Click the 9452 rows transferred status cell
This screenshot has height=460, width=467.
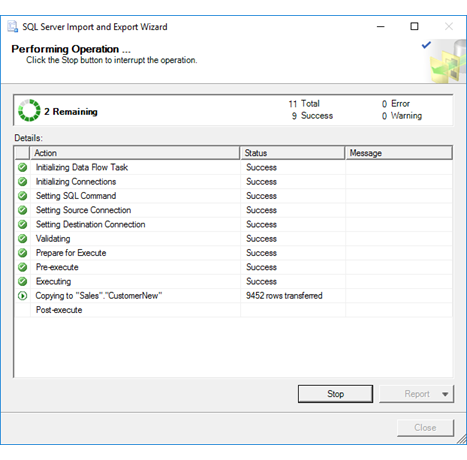pyautogui.click(x=284, y=296)
